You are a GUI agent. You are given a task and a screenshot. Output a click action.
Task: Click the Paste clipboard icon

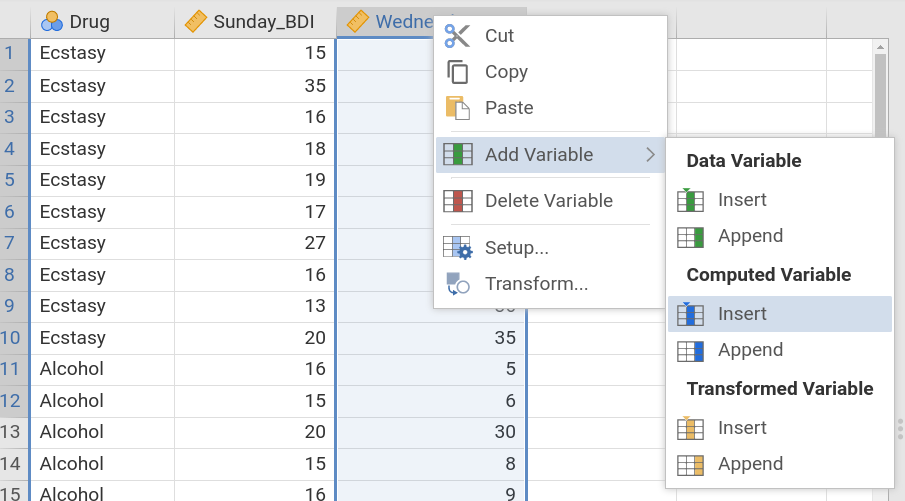[x=458, y=108]
